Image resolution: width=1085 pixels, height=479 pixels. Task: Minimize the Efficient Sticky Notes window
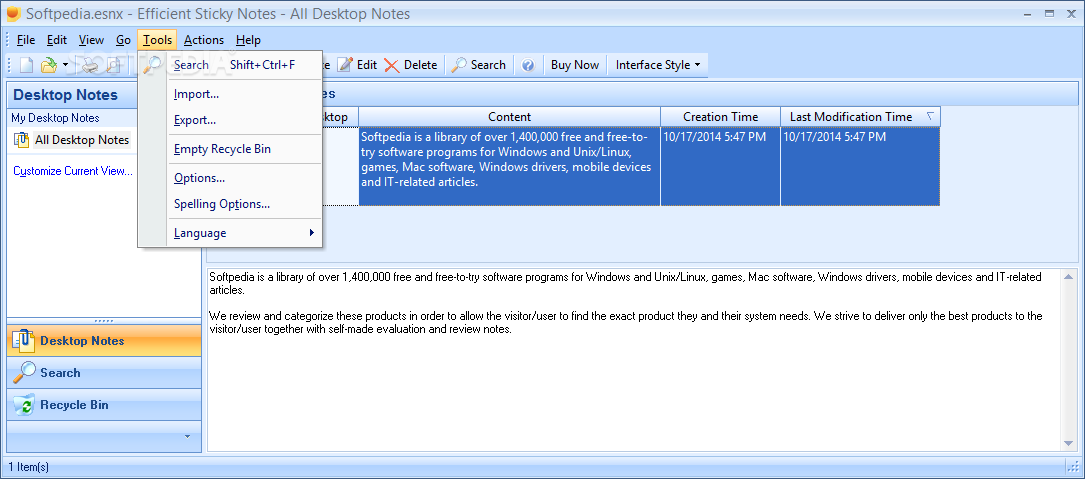pos(1028,12)
